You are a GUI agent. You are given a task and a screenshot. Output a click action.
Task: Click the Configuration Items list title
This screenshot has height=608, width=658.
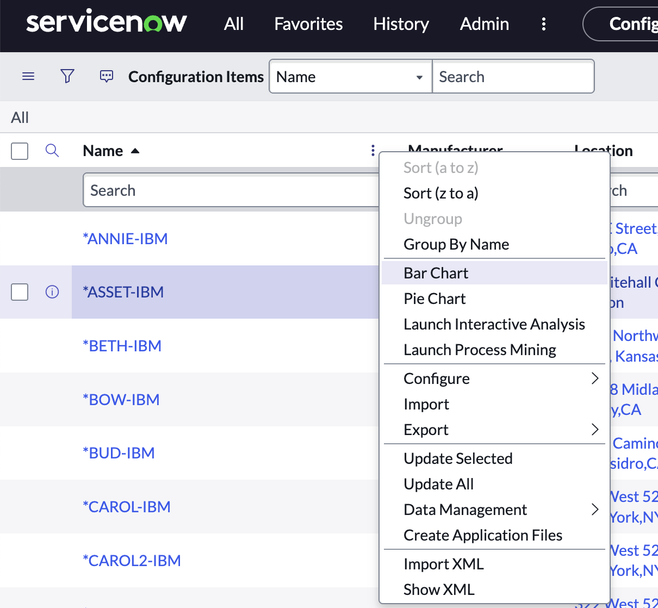(196, 77)
